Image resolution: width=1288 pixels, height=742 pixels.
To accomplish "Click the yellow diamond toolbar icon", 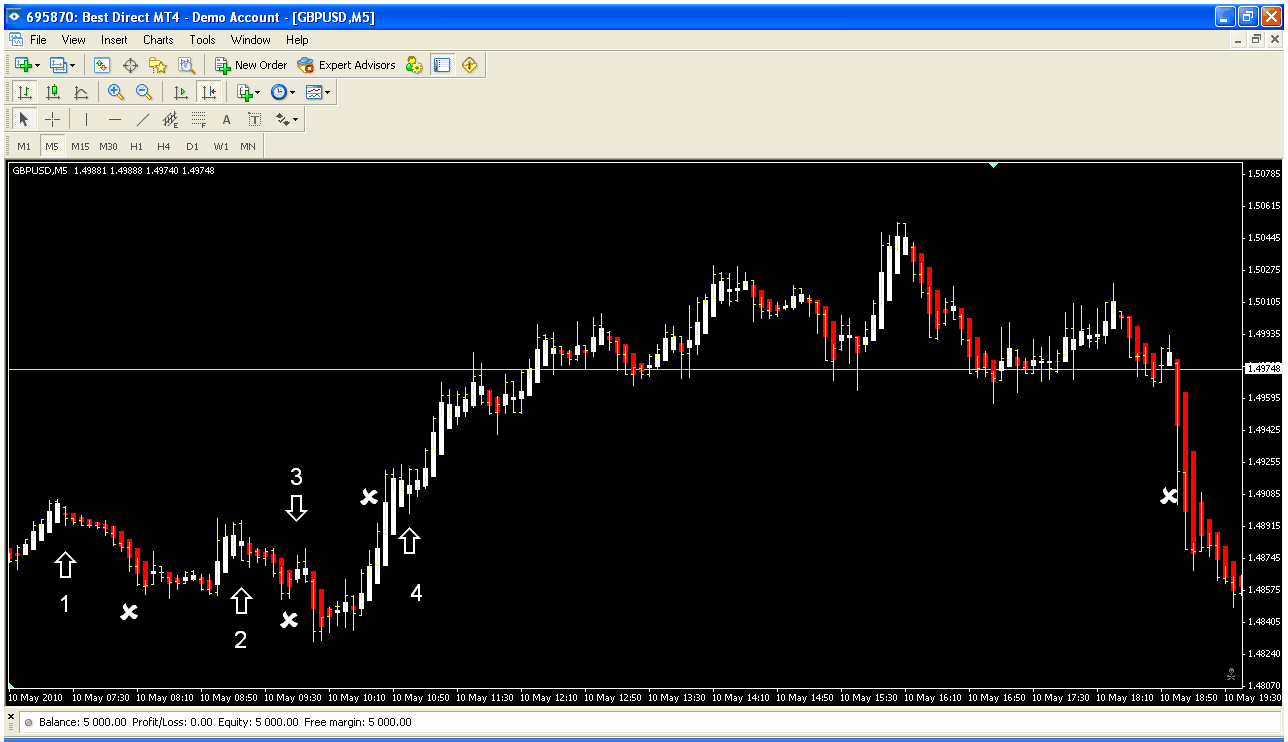I will [470, 65].
